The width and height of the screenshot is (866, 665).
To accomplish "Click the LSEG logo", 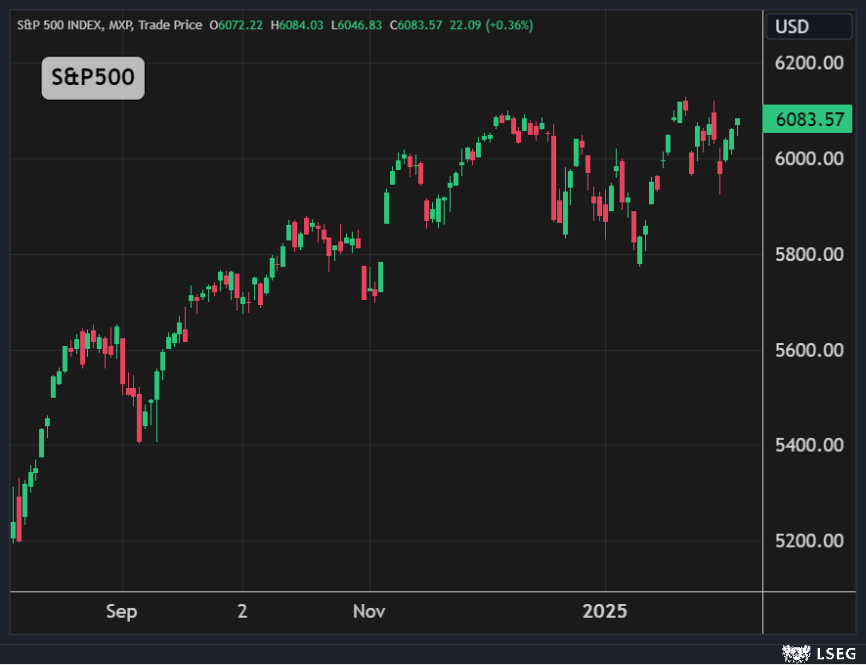I will [x=819, y=653].
